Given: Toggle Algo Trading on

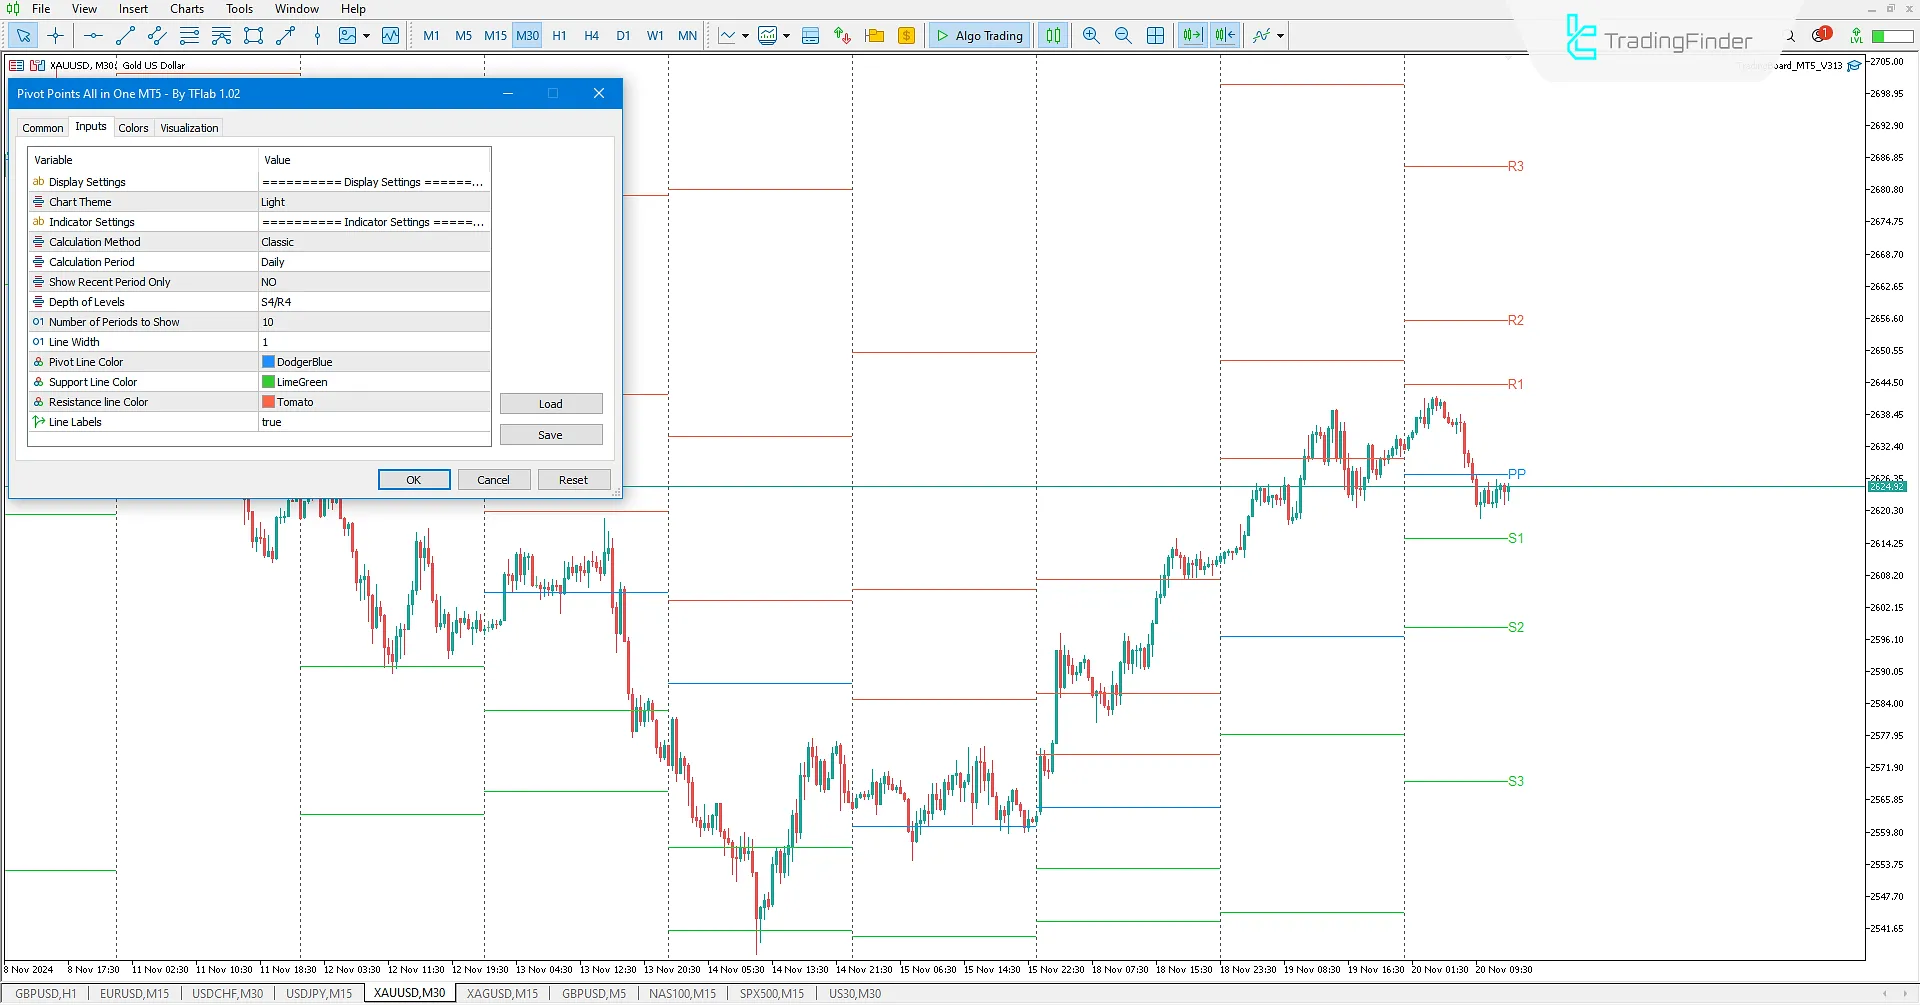Looking at the screenshot, I should tap(979, 35).
